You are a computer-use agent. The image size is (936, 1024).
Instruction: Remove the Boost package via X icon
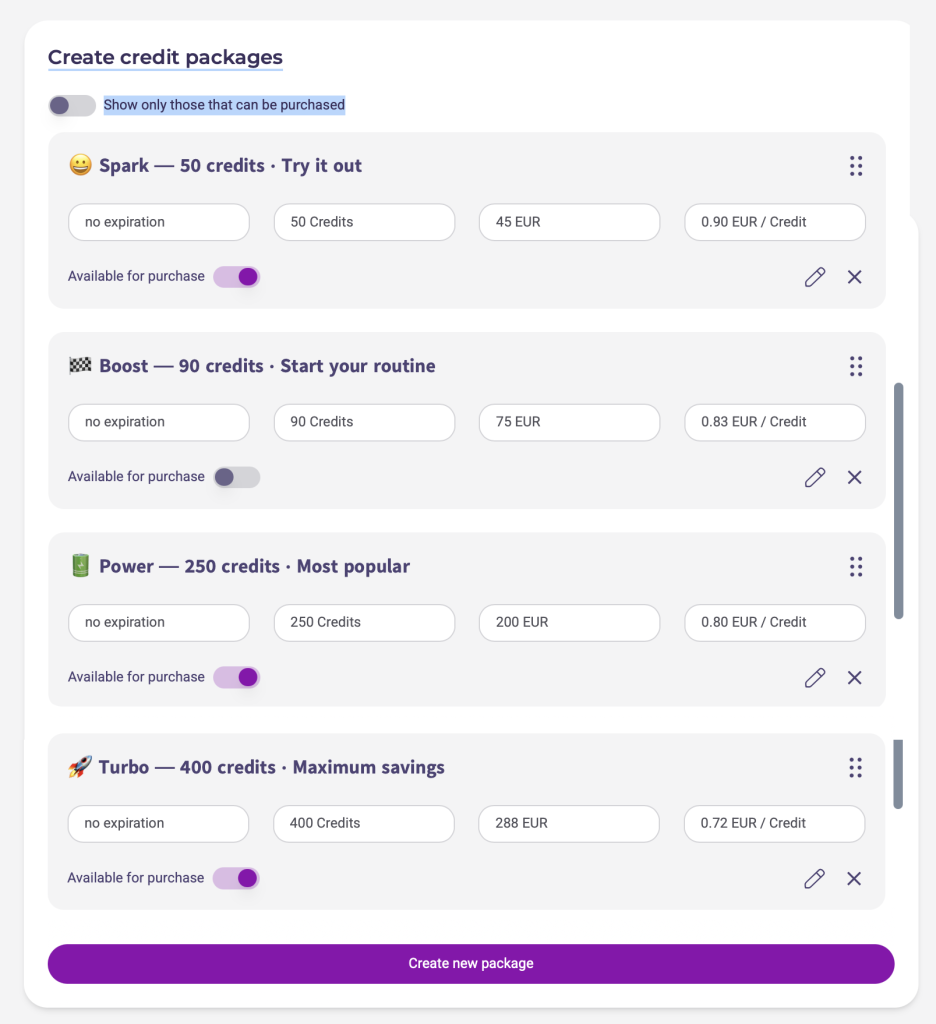[855, 477]
